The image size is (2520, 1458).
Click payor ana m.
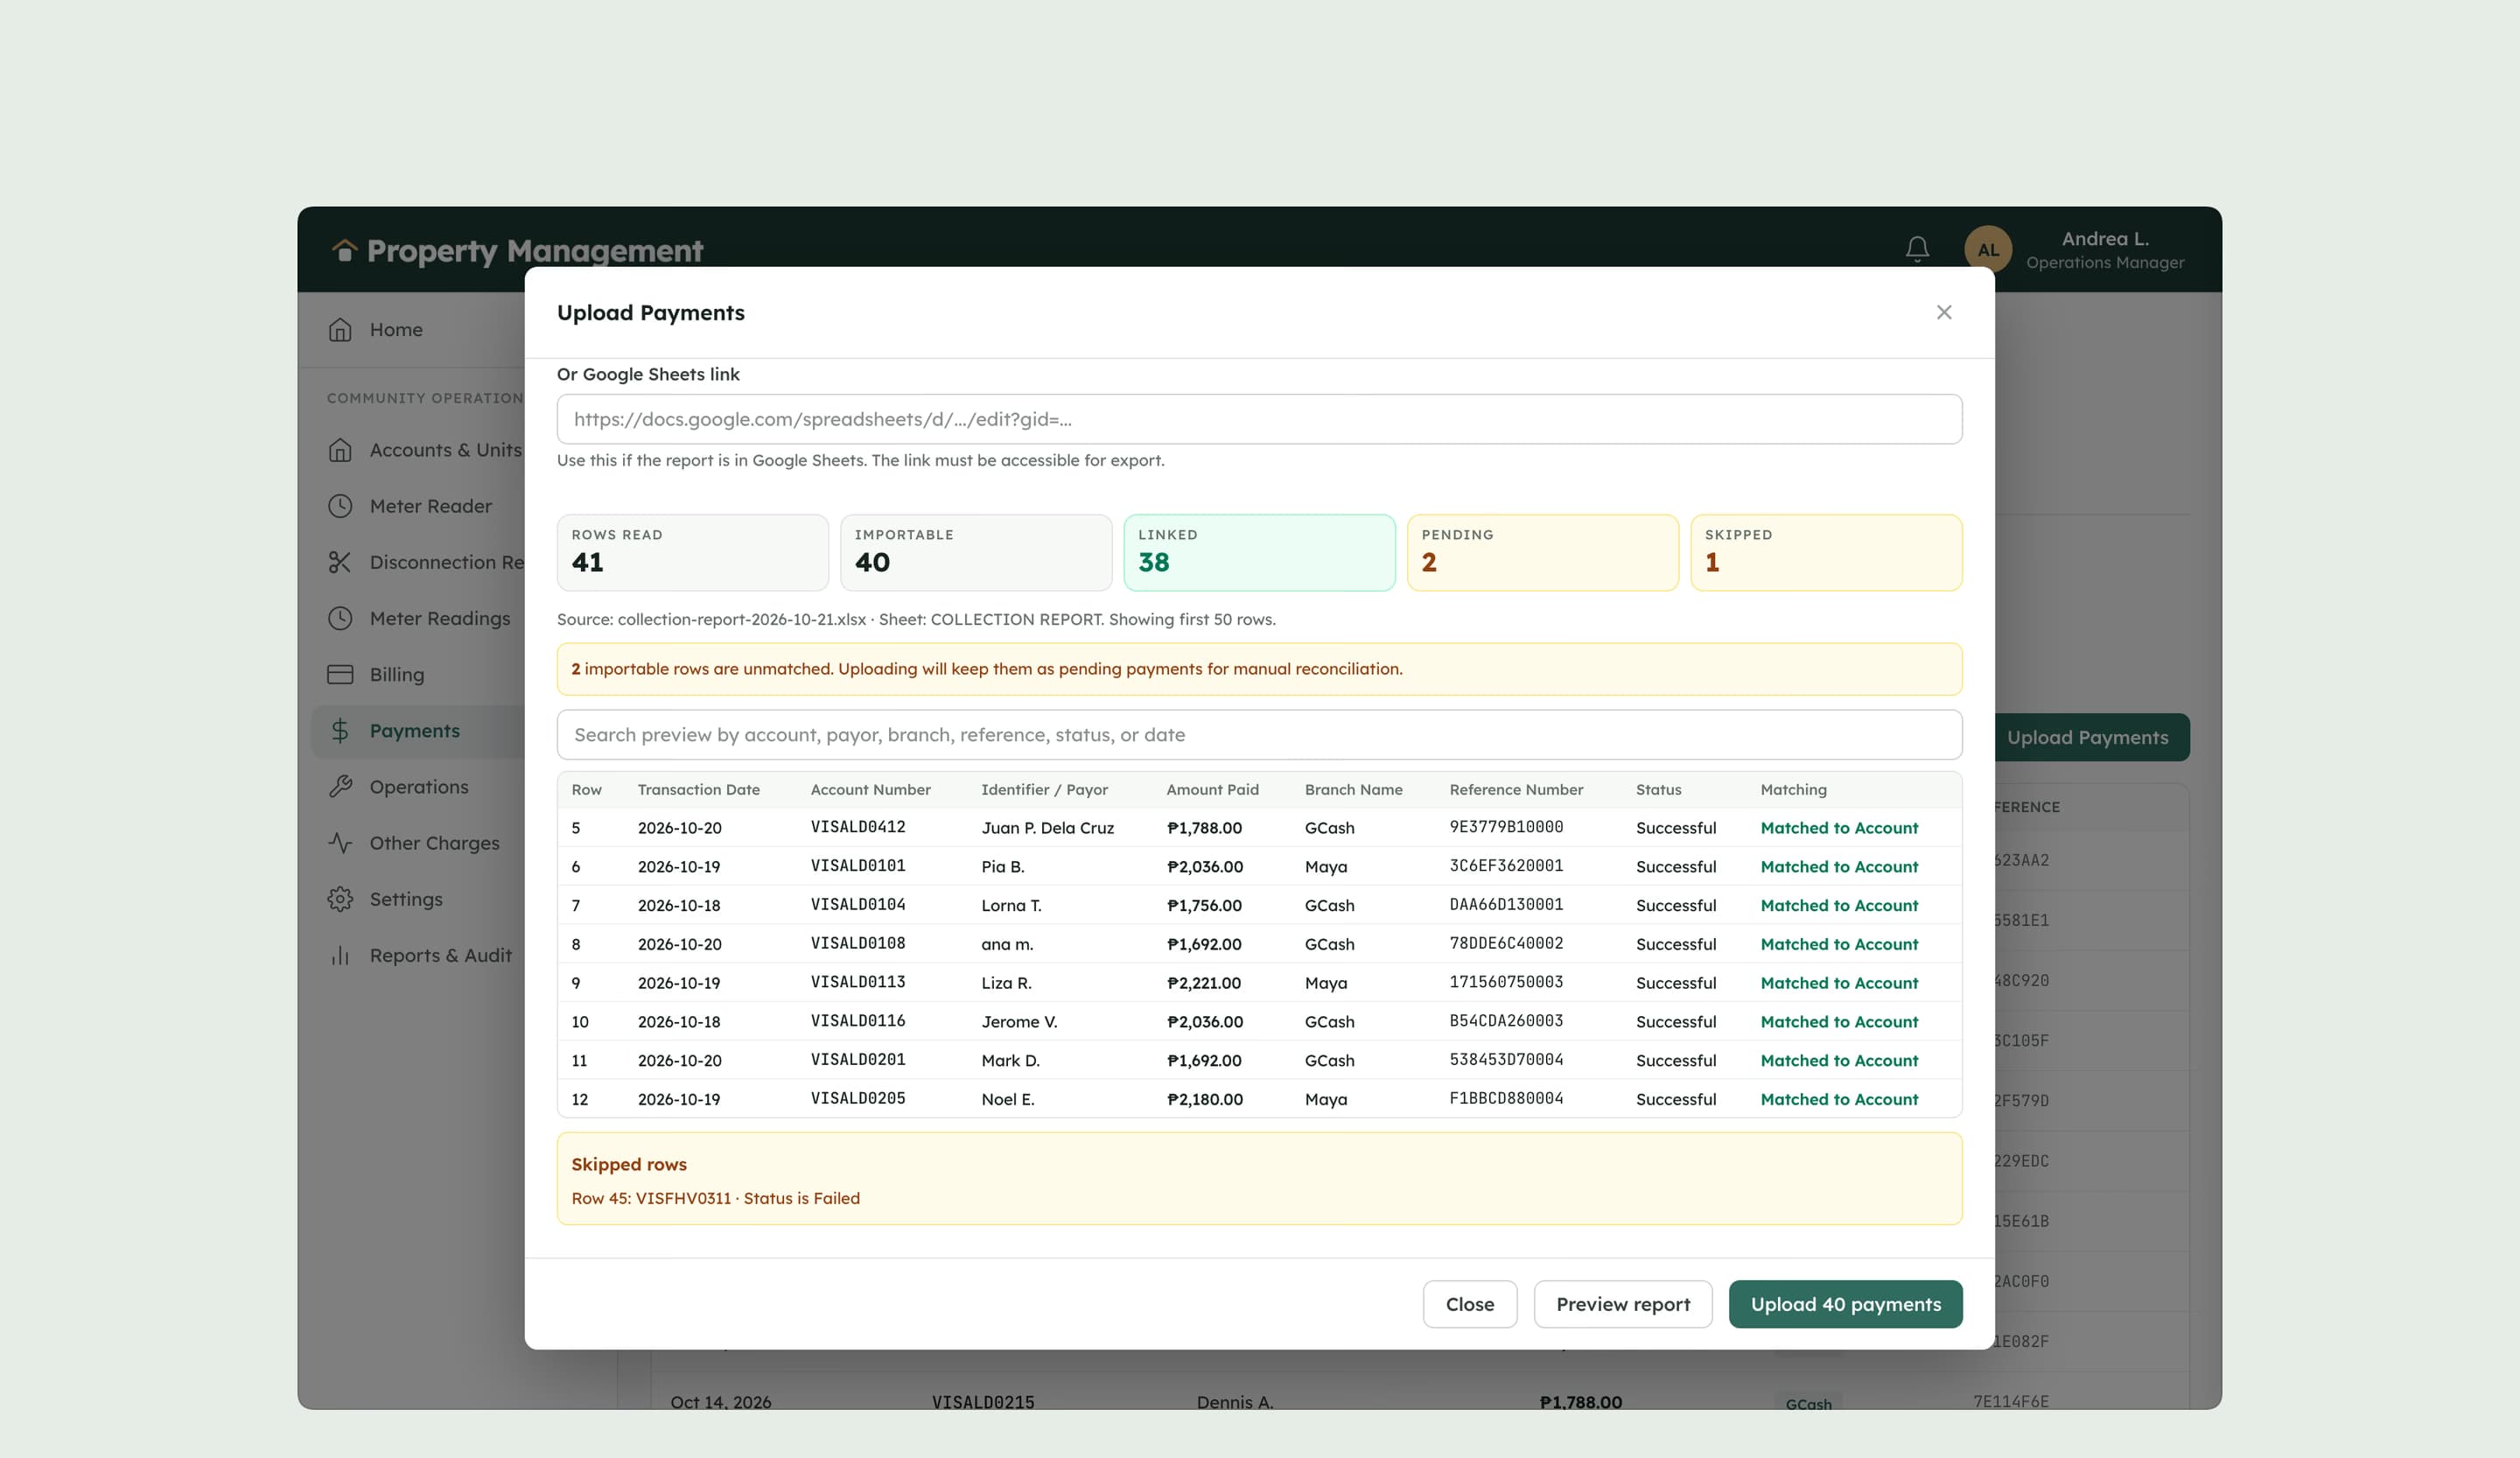coord(1007,944)
